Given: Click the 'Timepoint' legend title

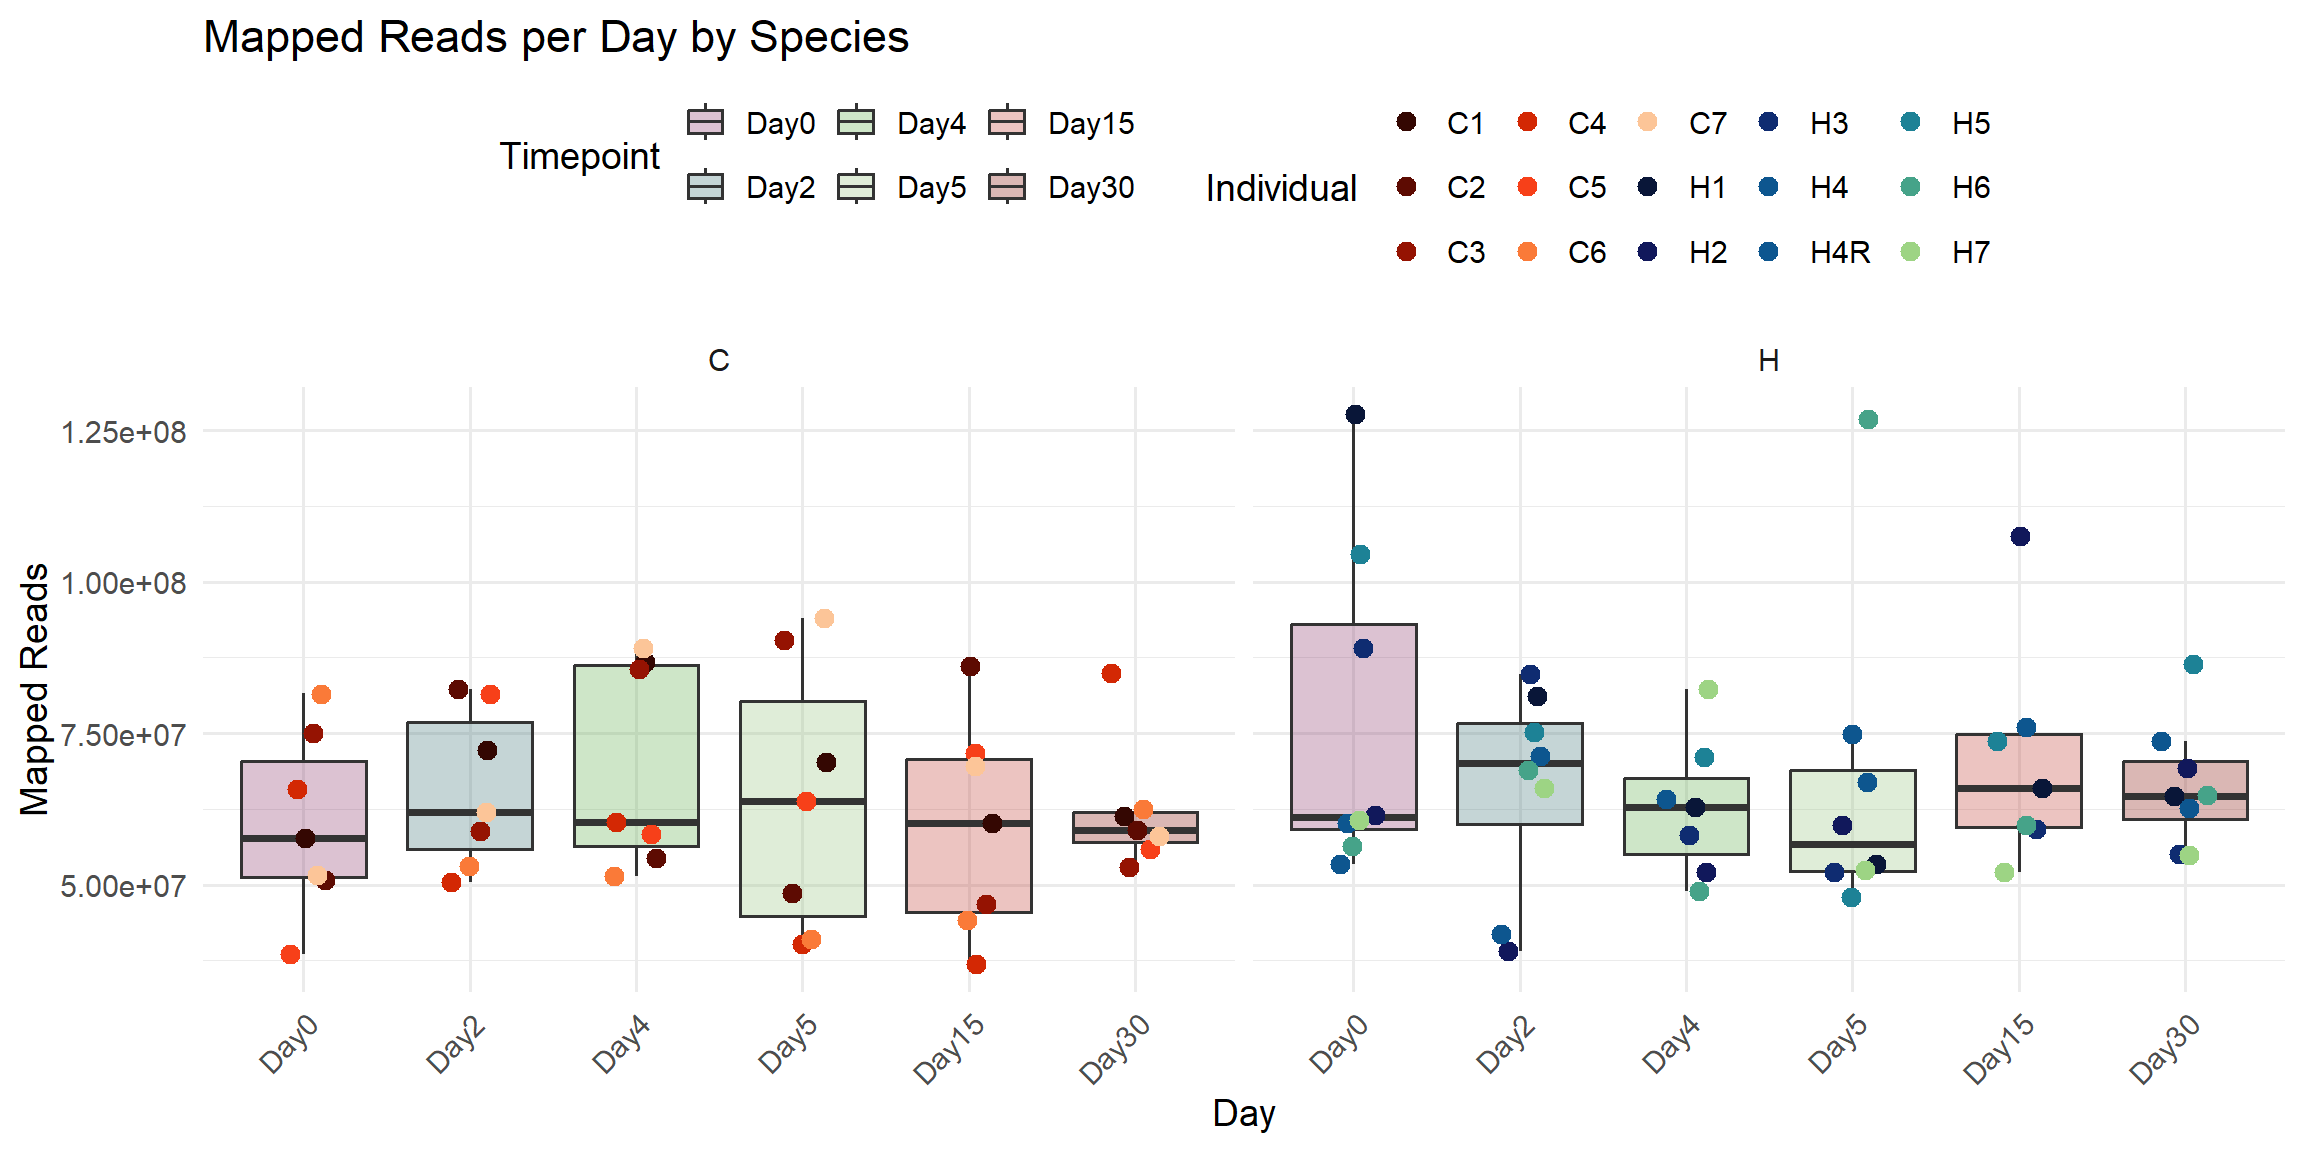Looking at the screenshot, I should pos(580,156).
